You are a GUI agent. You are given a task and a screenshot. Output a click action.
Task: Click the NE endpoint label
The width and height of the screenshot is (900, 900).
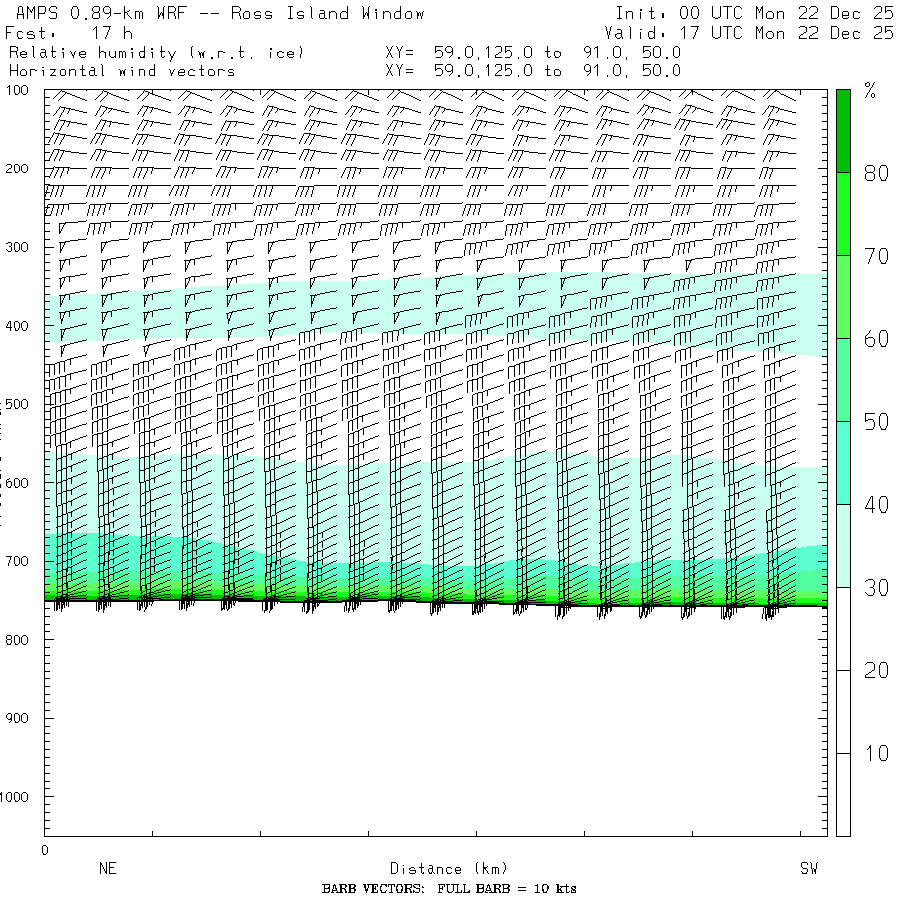pos(108,869)
